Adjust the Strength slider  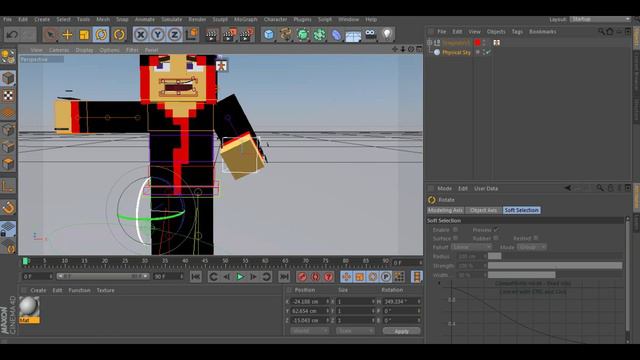555,266
